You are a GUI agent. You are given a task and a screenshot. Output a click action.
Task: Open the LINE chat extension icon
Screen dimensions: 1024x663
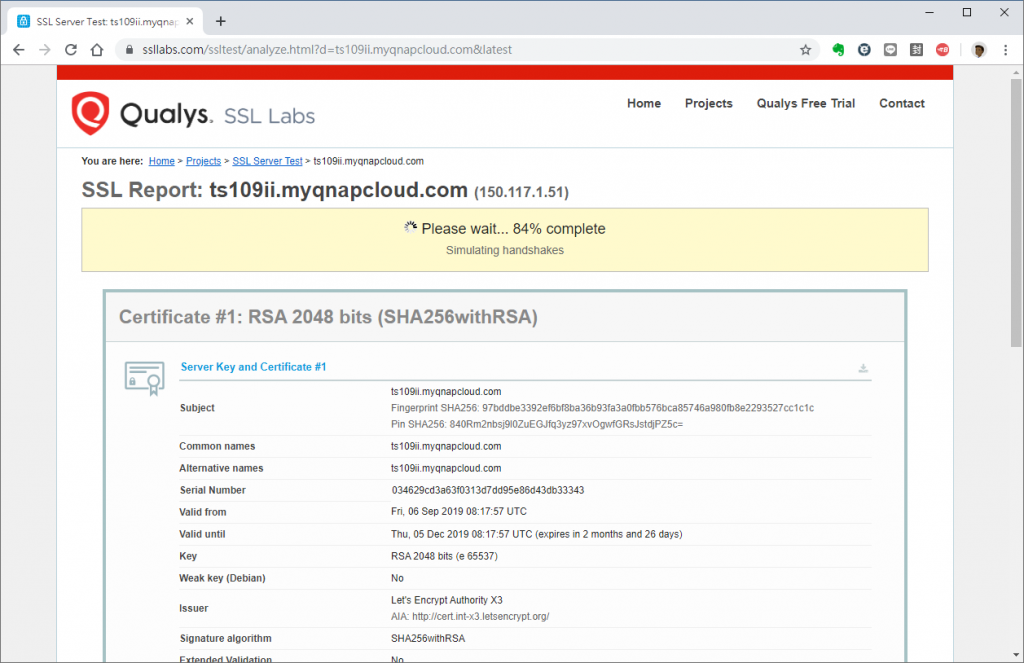pyautogui.click(x=890, y=50)
